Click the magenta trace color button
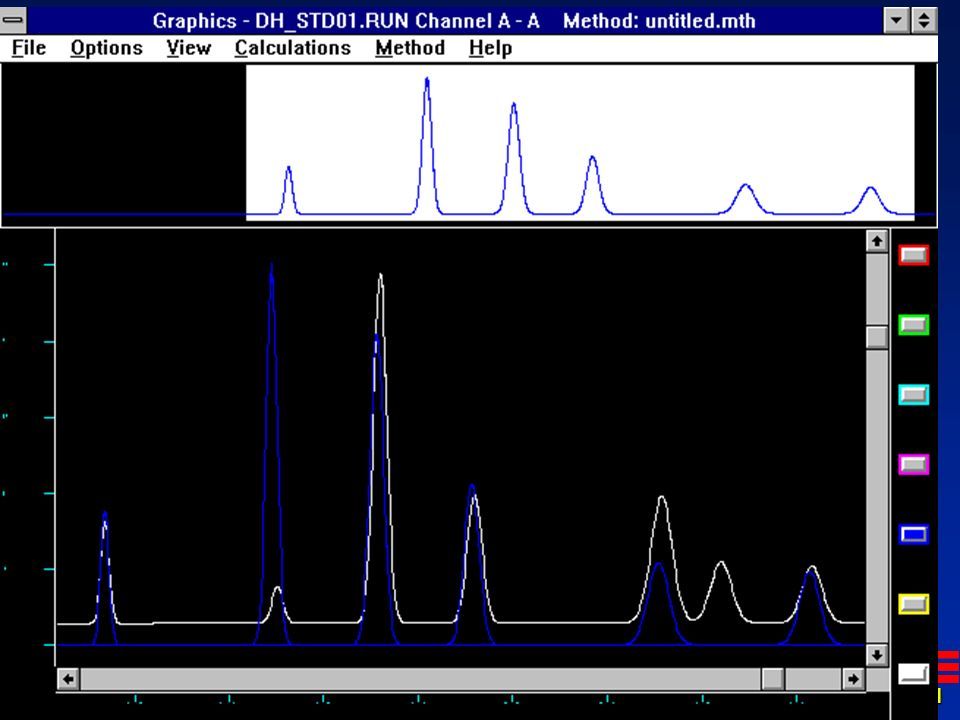960x720 pixels. pyautogui.click(x=913, y=464)
